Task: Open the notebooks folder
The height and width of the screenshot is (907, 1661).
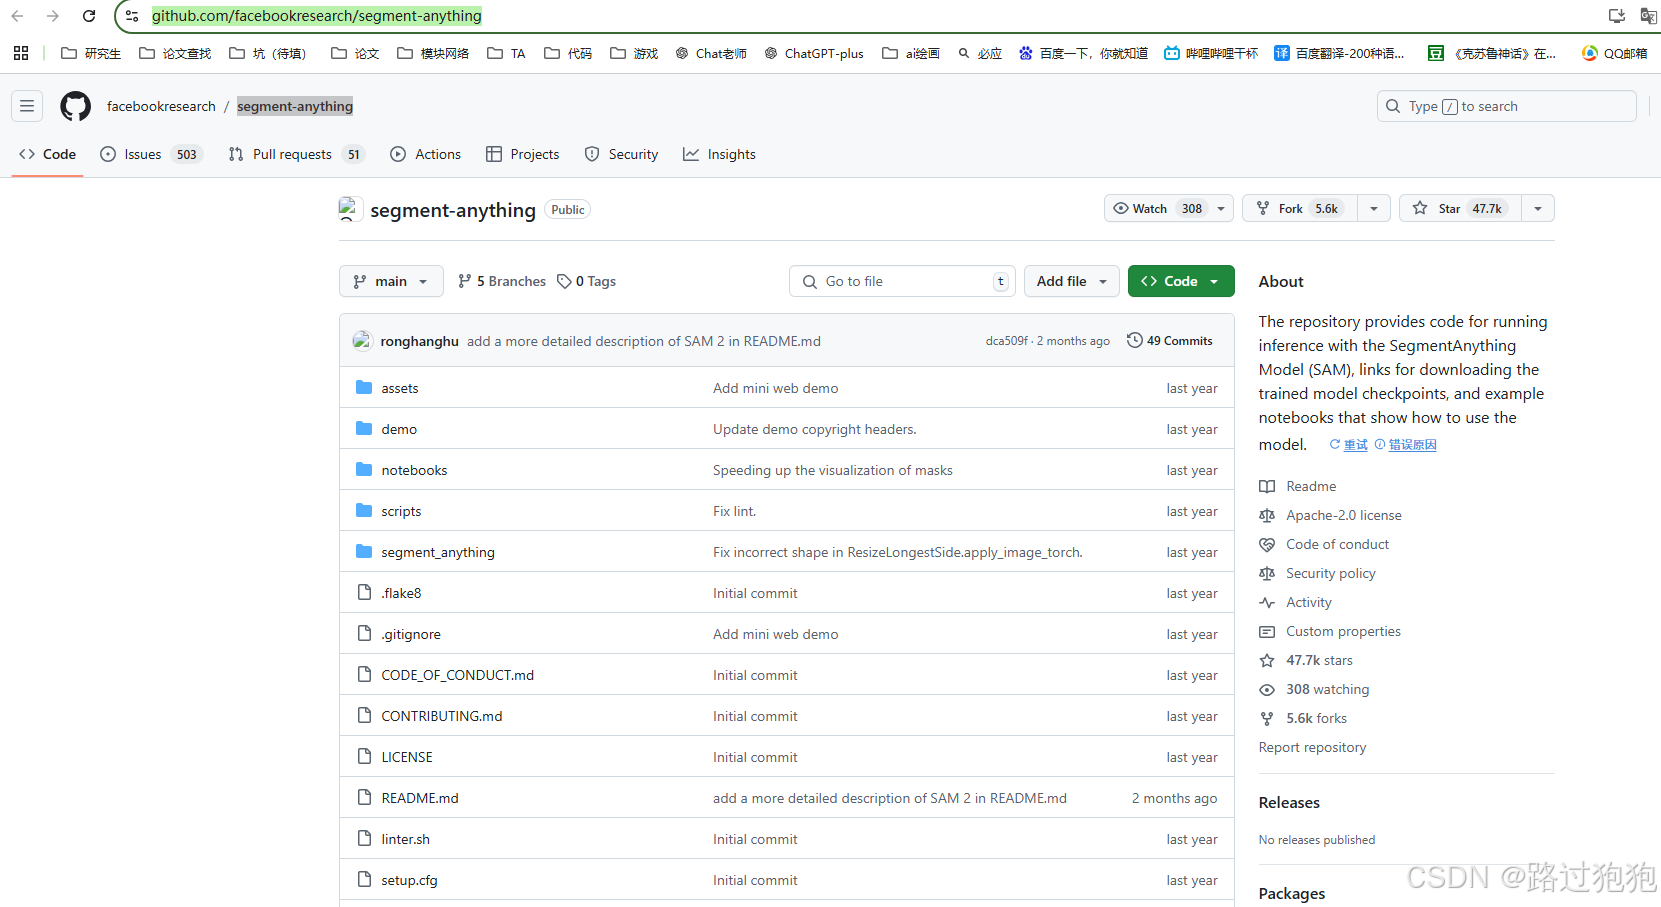Action: click(x=414, y=470)
